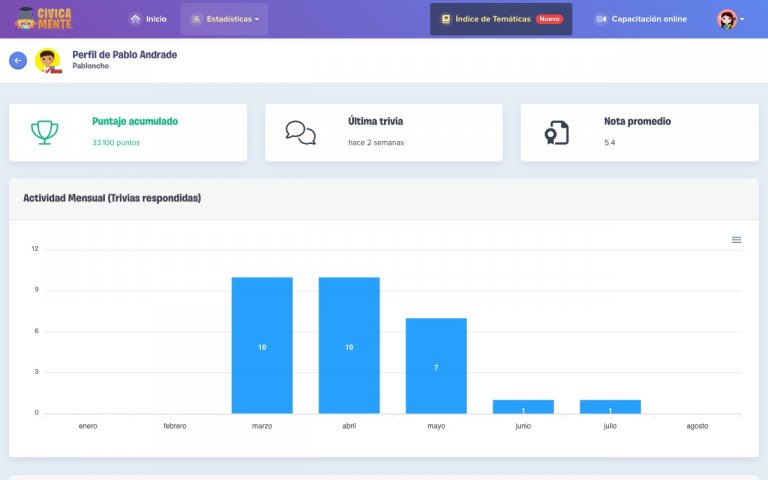768x480 pixels.
Task: Click the book icon in Índice de Temáticas
Action: 446,19
